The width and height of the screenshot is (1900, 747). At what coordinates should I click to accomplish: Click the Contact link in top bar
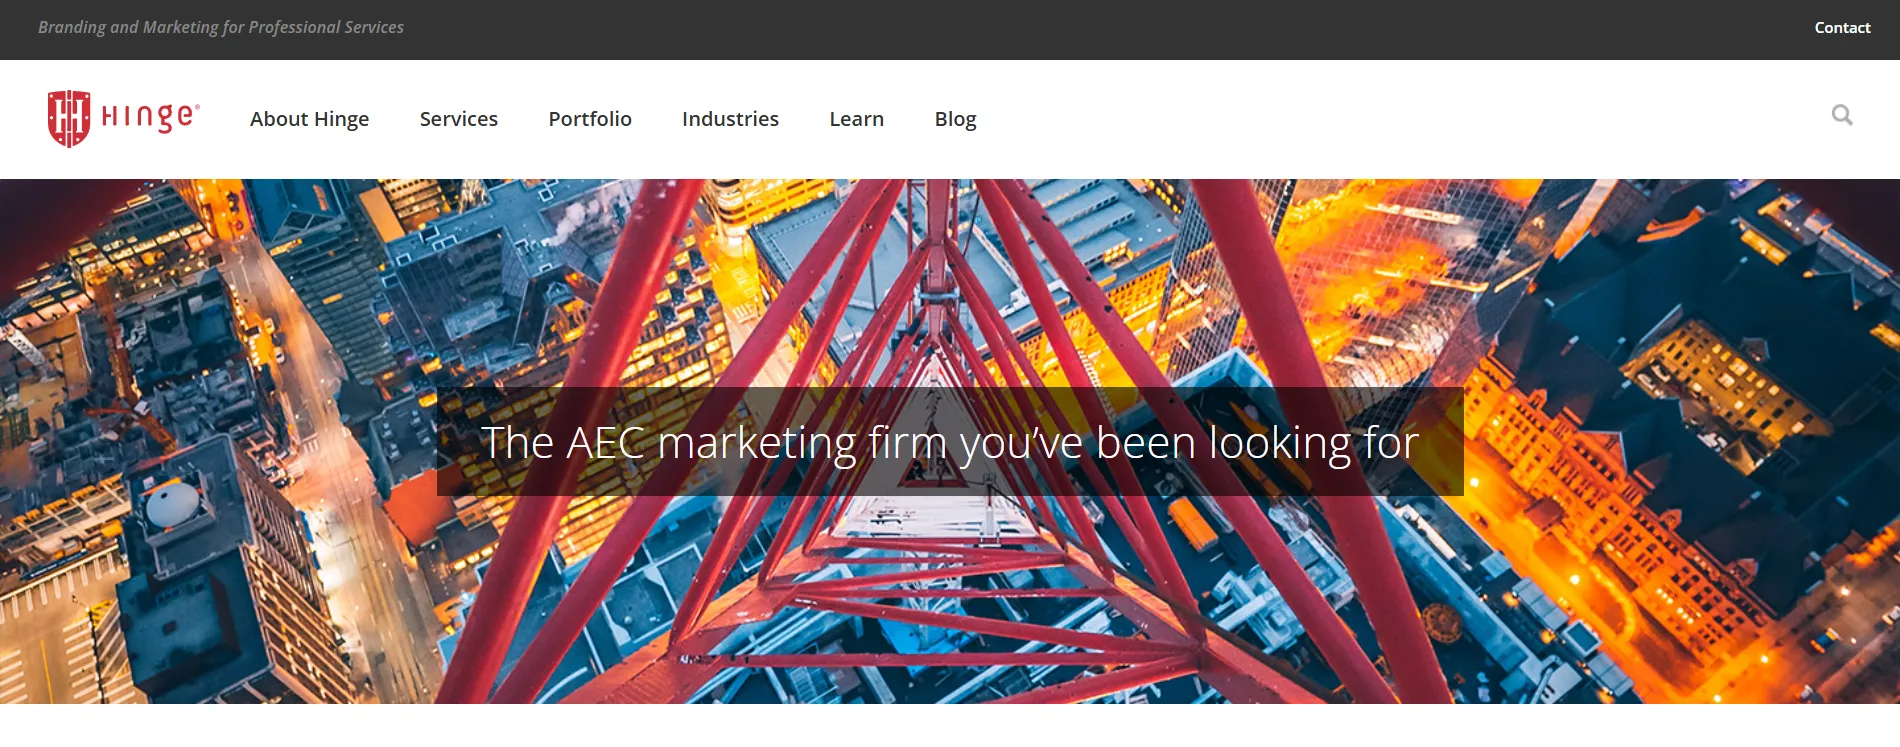pyautogui.click(x=1842, y=28)
